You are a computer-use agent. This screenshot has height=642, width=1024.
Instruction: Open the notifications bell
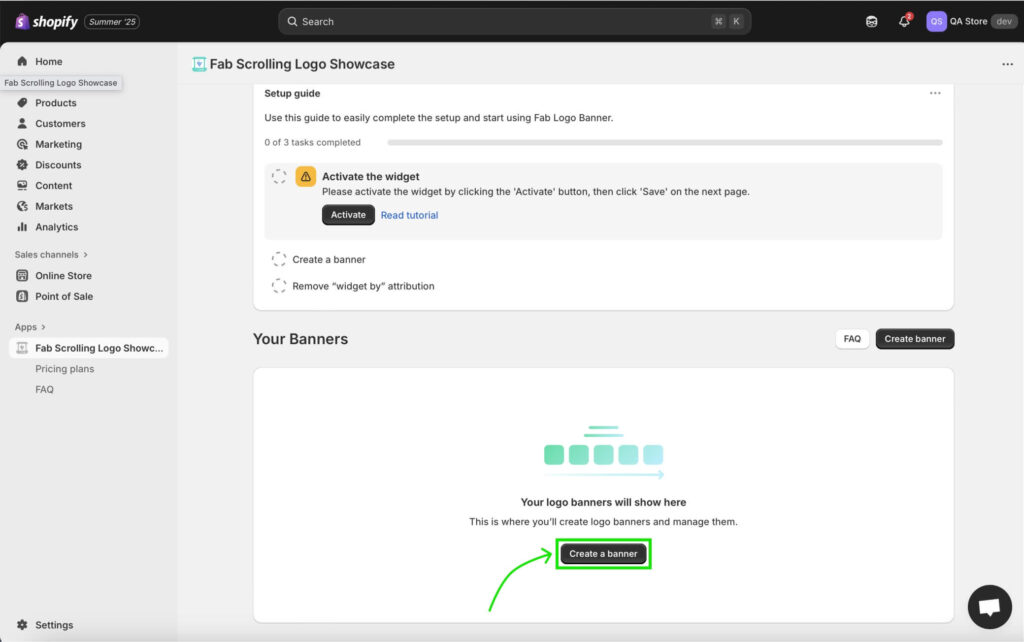tap(904, 21)
